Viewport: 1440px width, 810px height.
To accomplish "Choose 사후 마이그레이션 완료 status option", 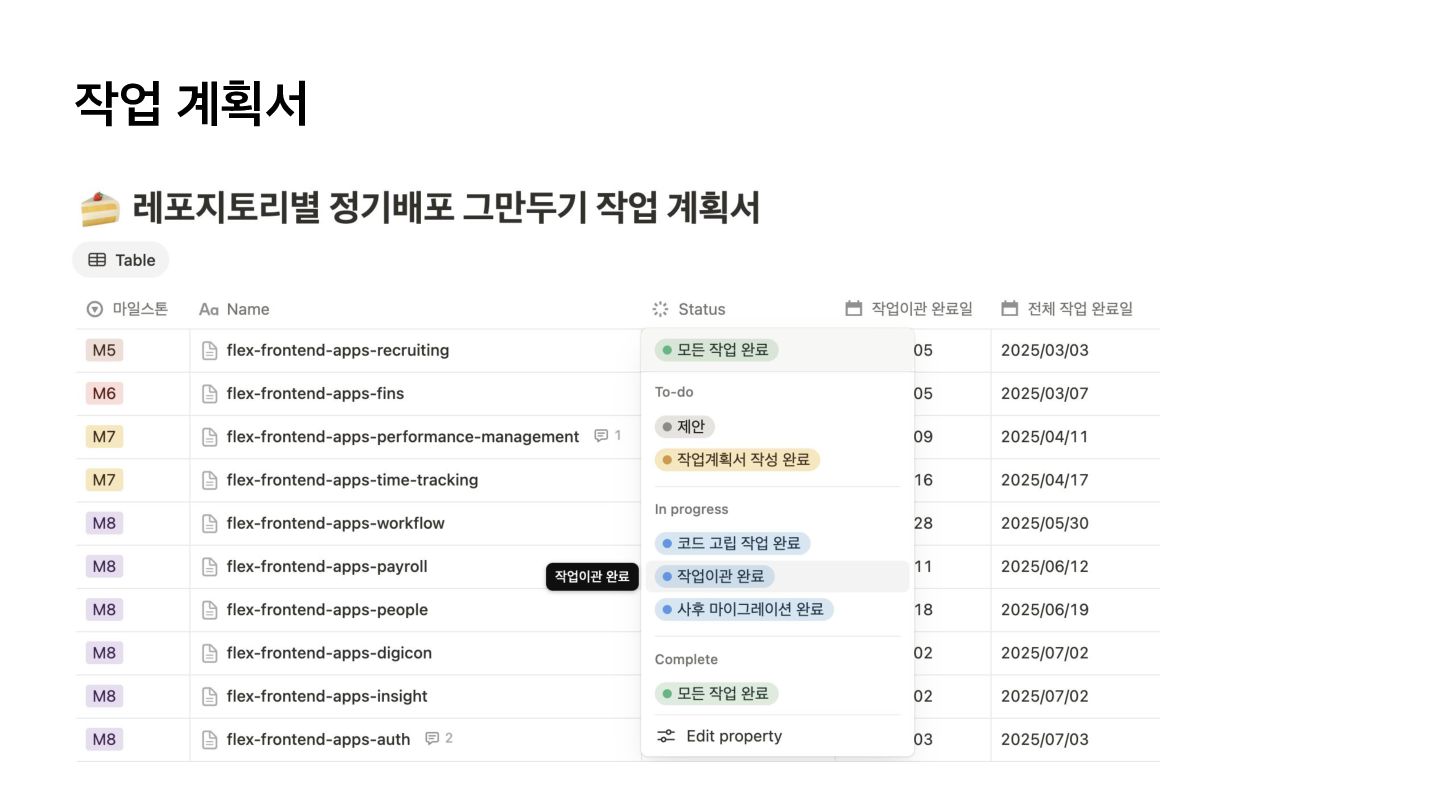I will (x=744, y=609).
